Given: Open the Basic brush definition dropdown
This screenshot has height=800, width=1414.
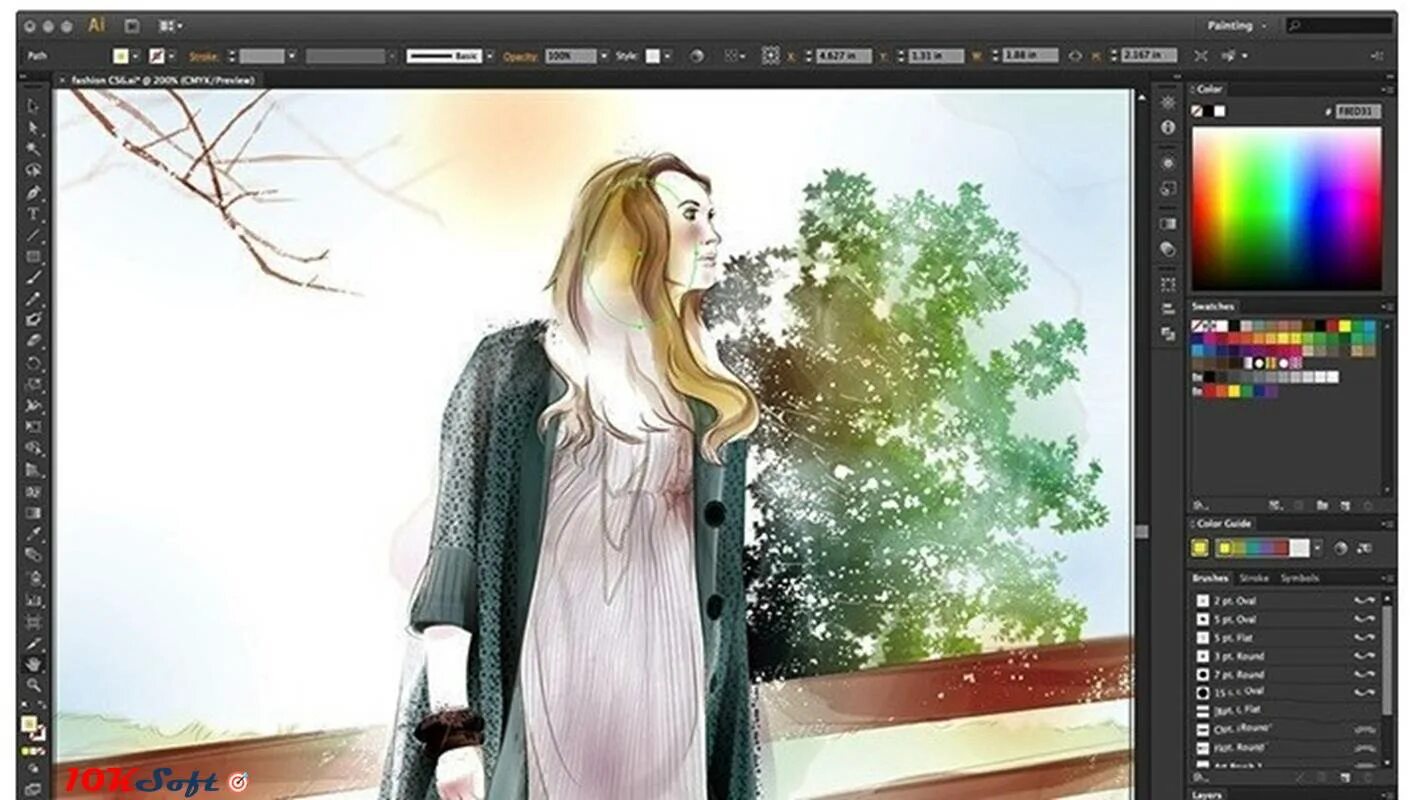Looking at the screenshot, I should (x=489, y=56).
